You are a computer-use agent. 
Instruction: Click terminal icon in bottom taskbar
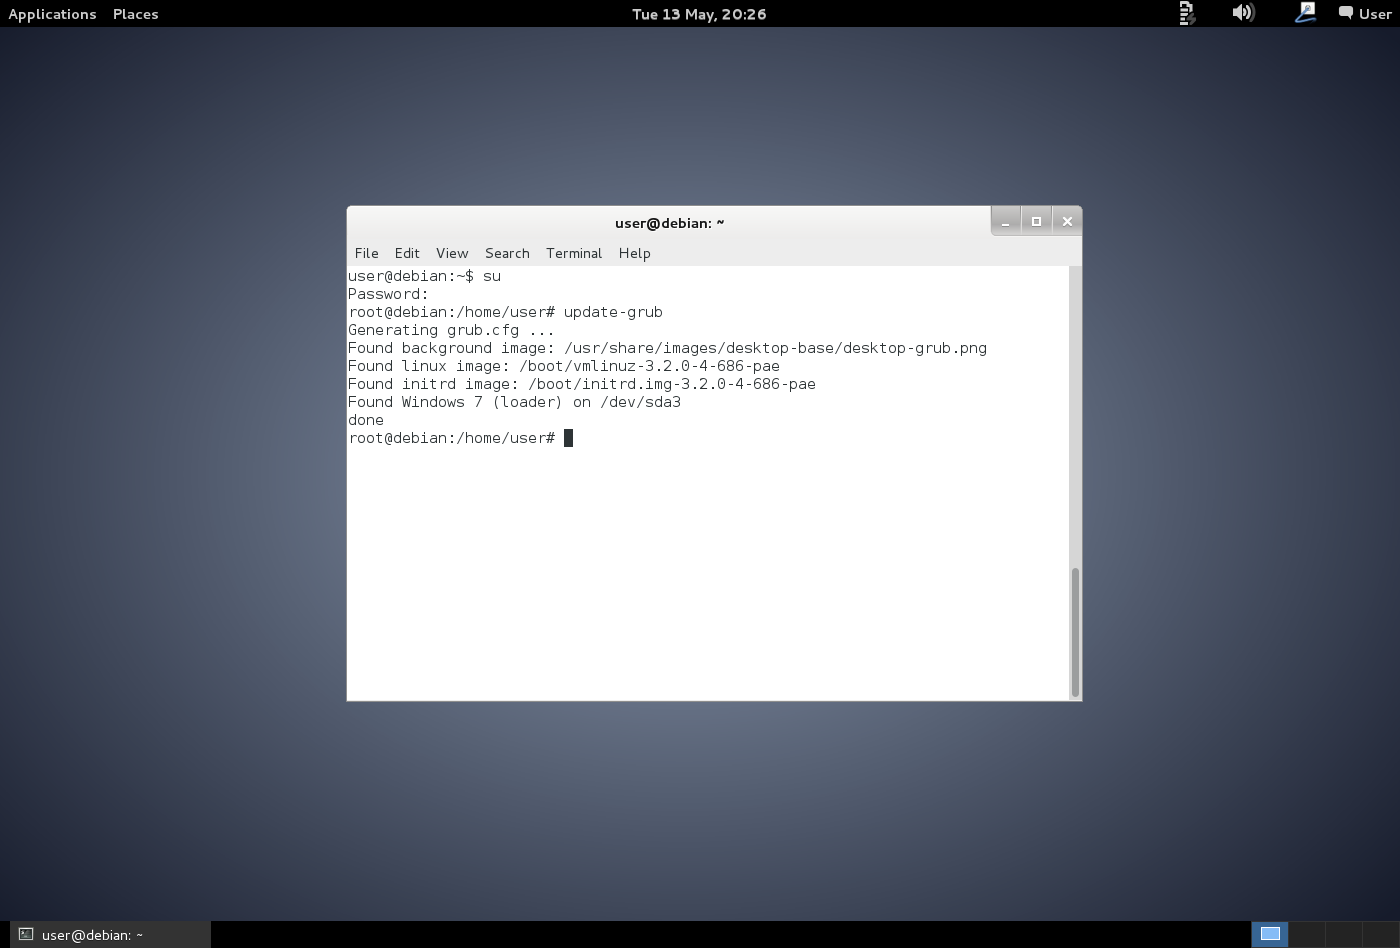(26, 935)
